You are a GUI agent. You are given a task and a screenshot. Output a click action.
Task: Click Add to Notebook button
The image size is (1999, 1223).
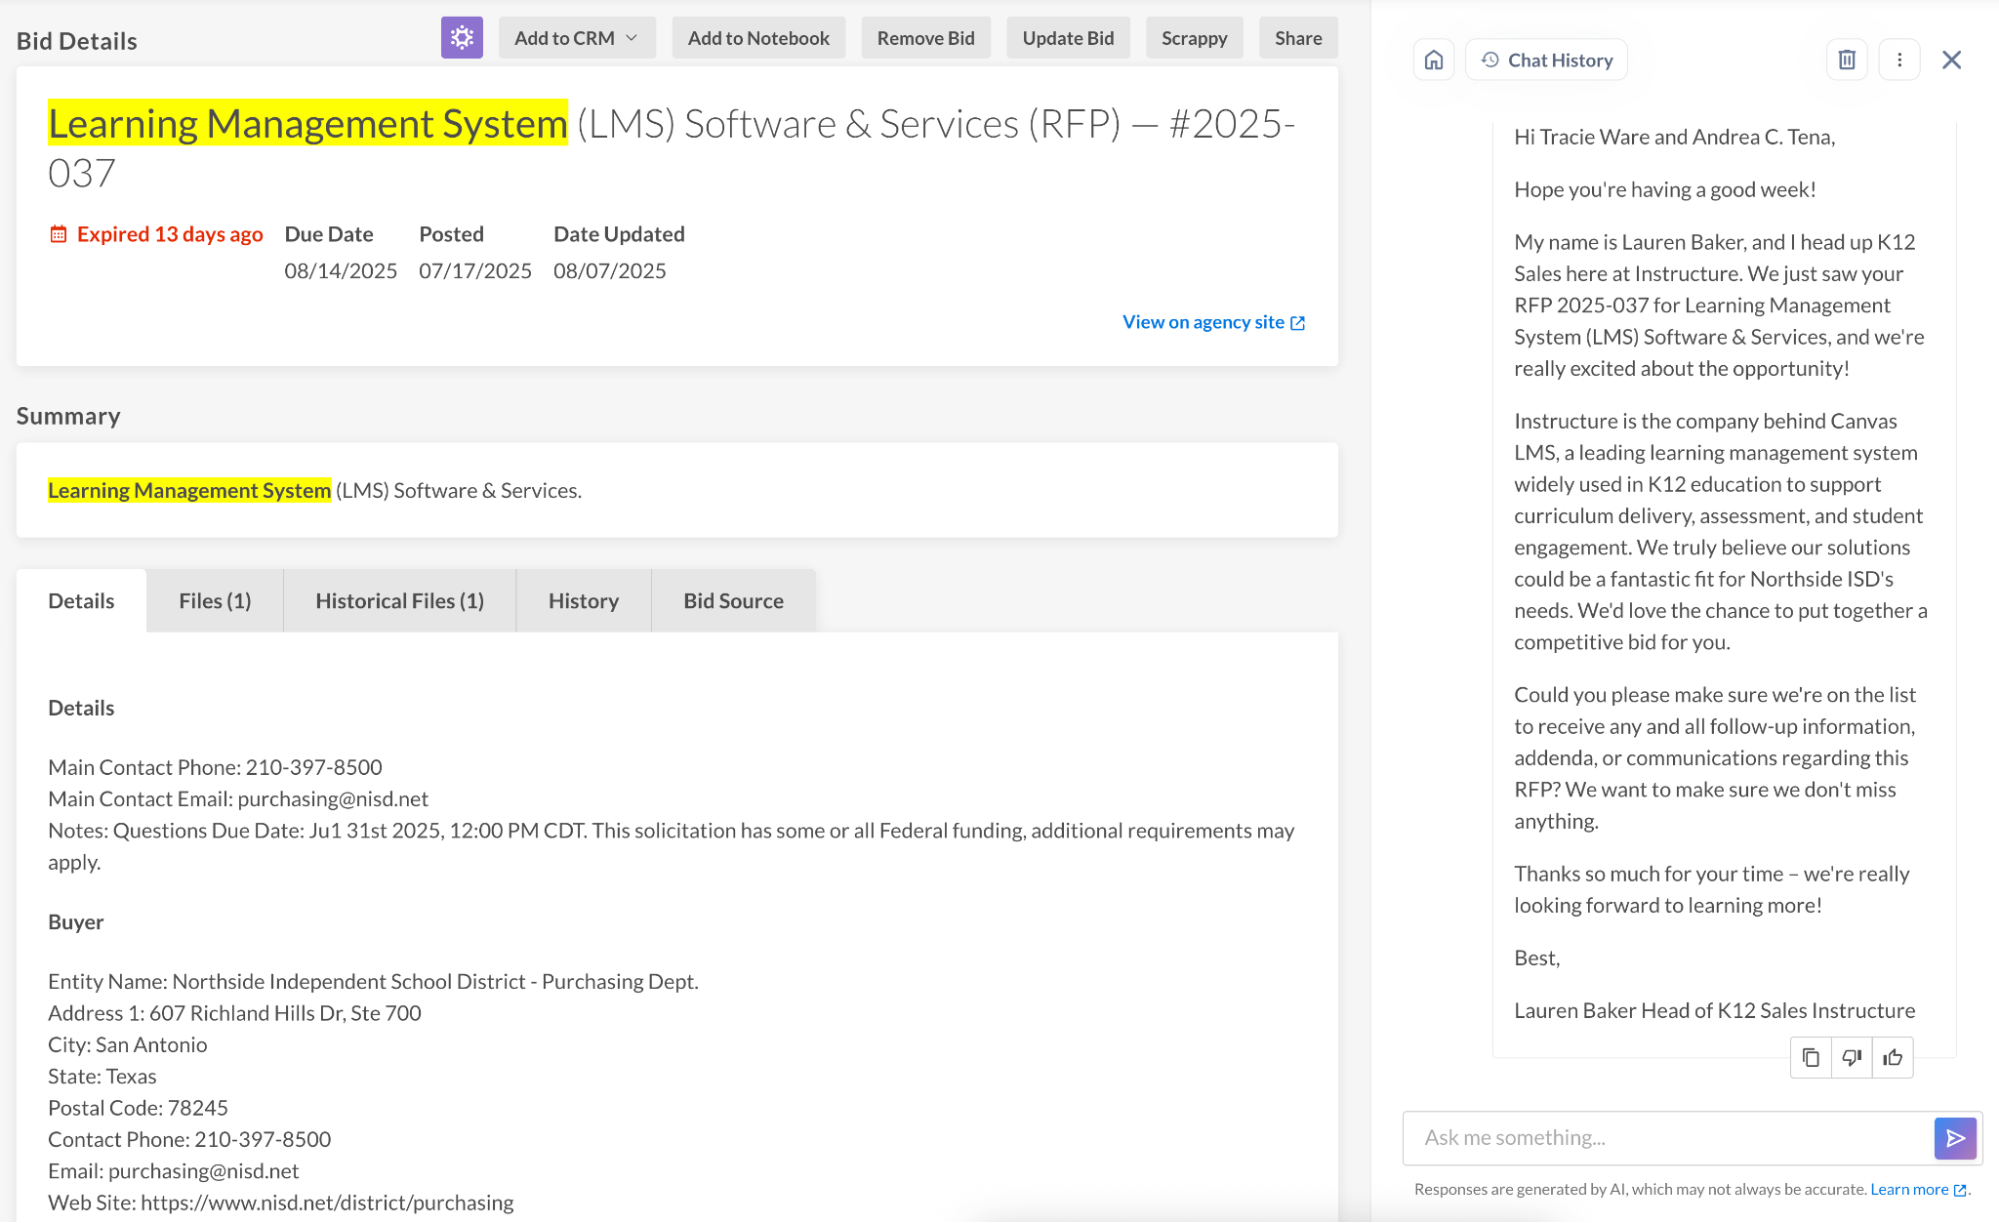pyautogui.click(x=758, y=38)
